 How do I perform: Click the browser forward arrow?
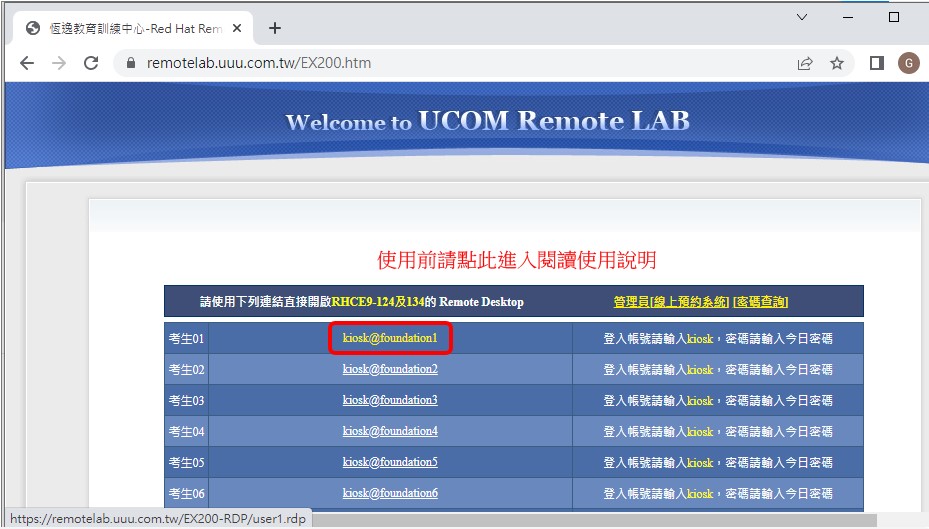59,63
